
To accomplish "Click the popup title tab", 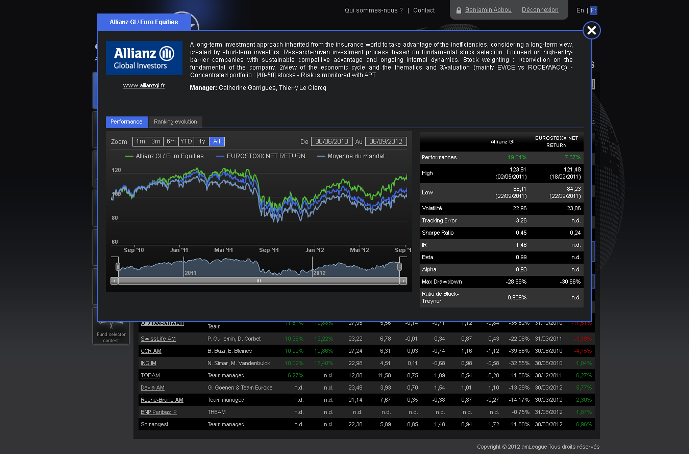I will (144, 22).
